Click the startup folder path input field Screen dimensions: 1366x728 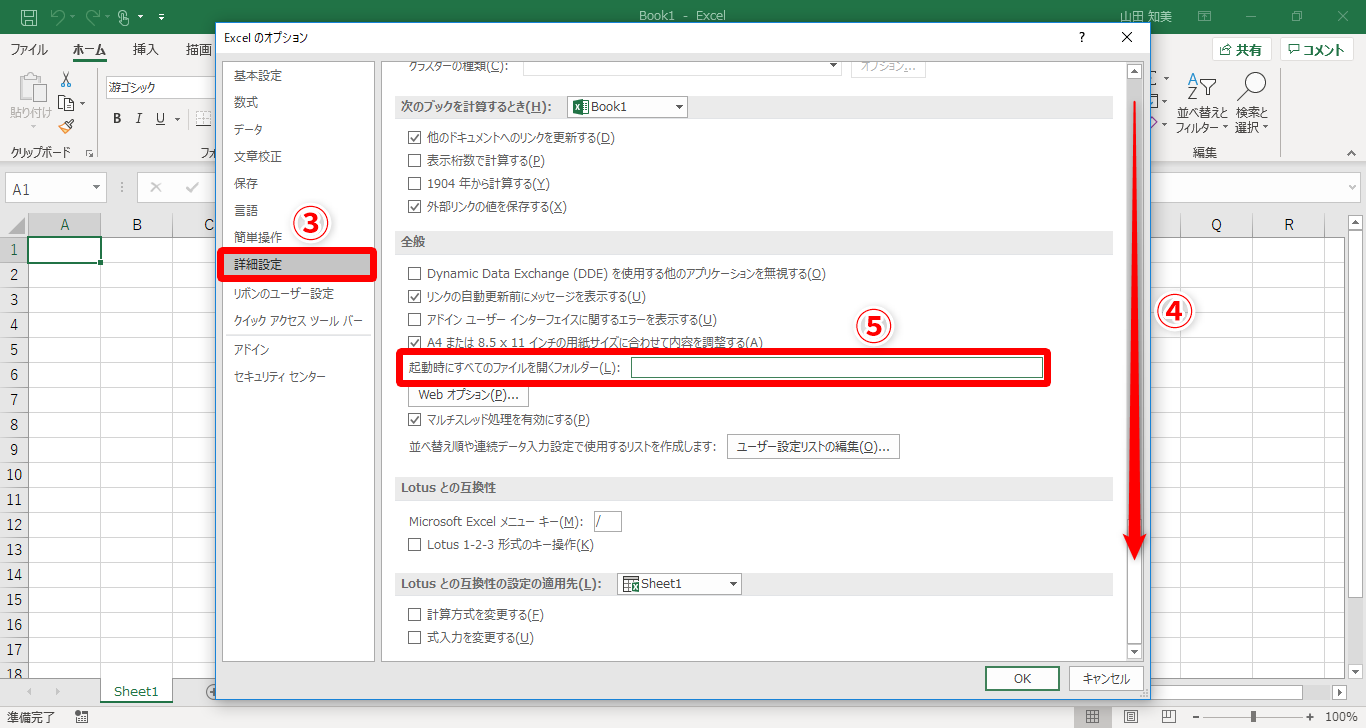pyautogui.click(x=837, y=368)
